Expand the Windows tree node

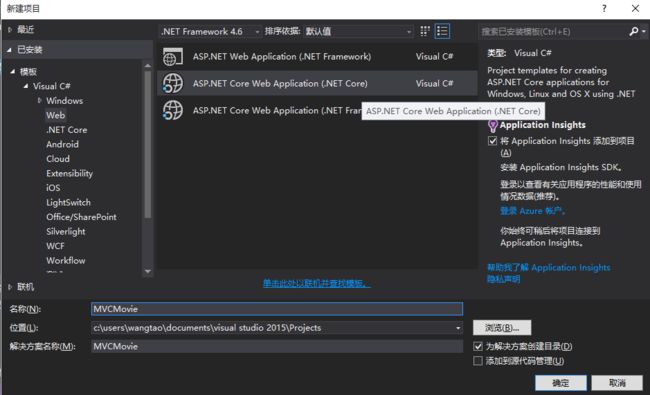(39, 100)
